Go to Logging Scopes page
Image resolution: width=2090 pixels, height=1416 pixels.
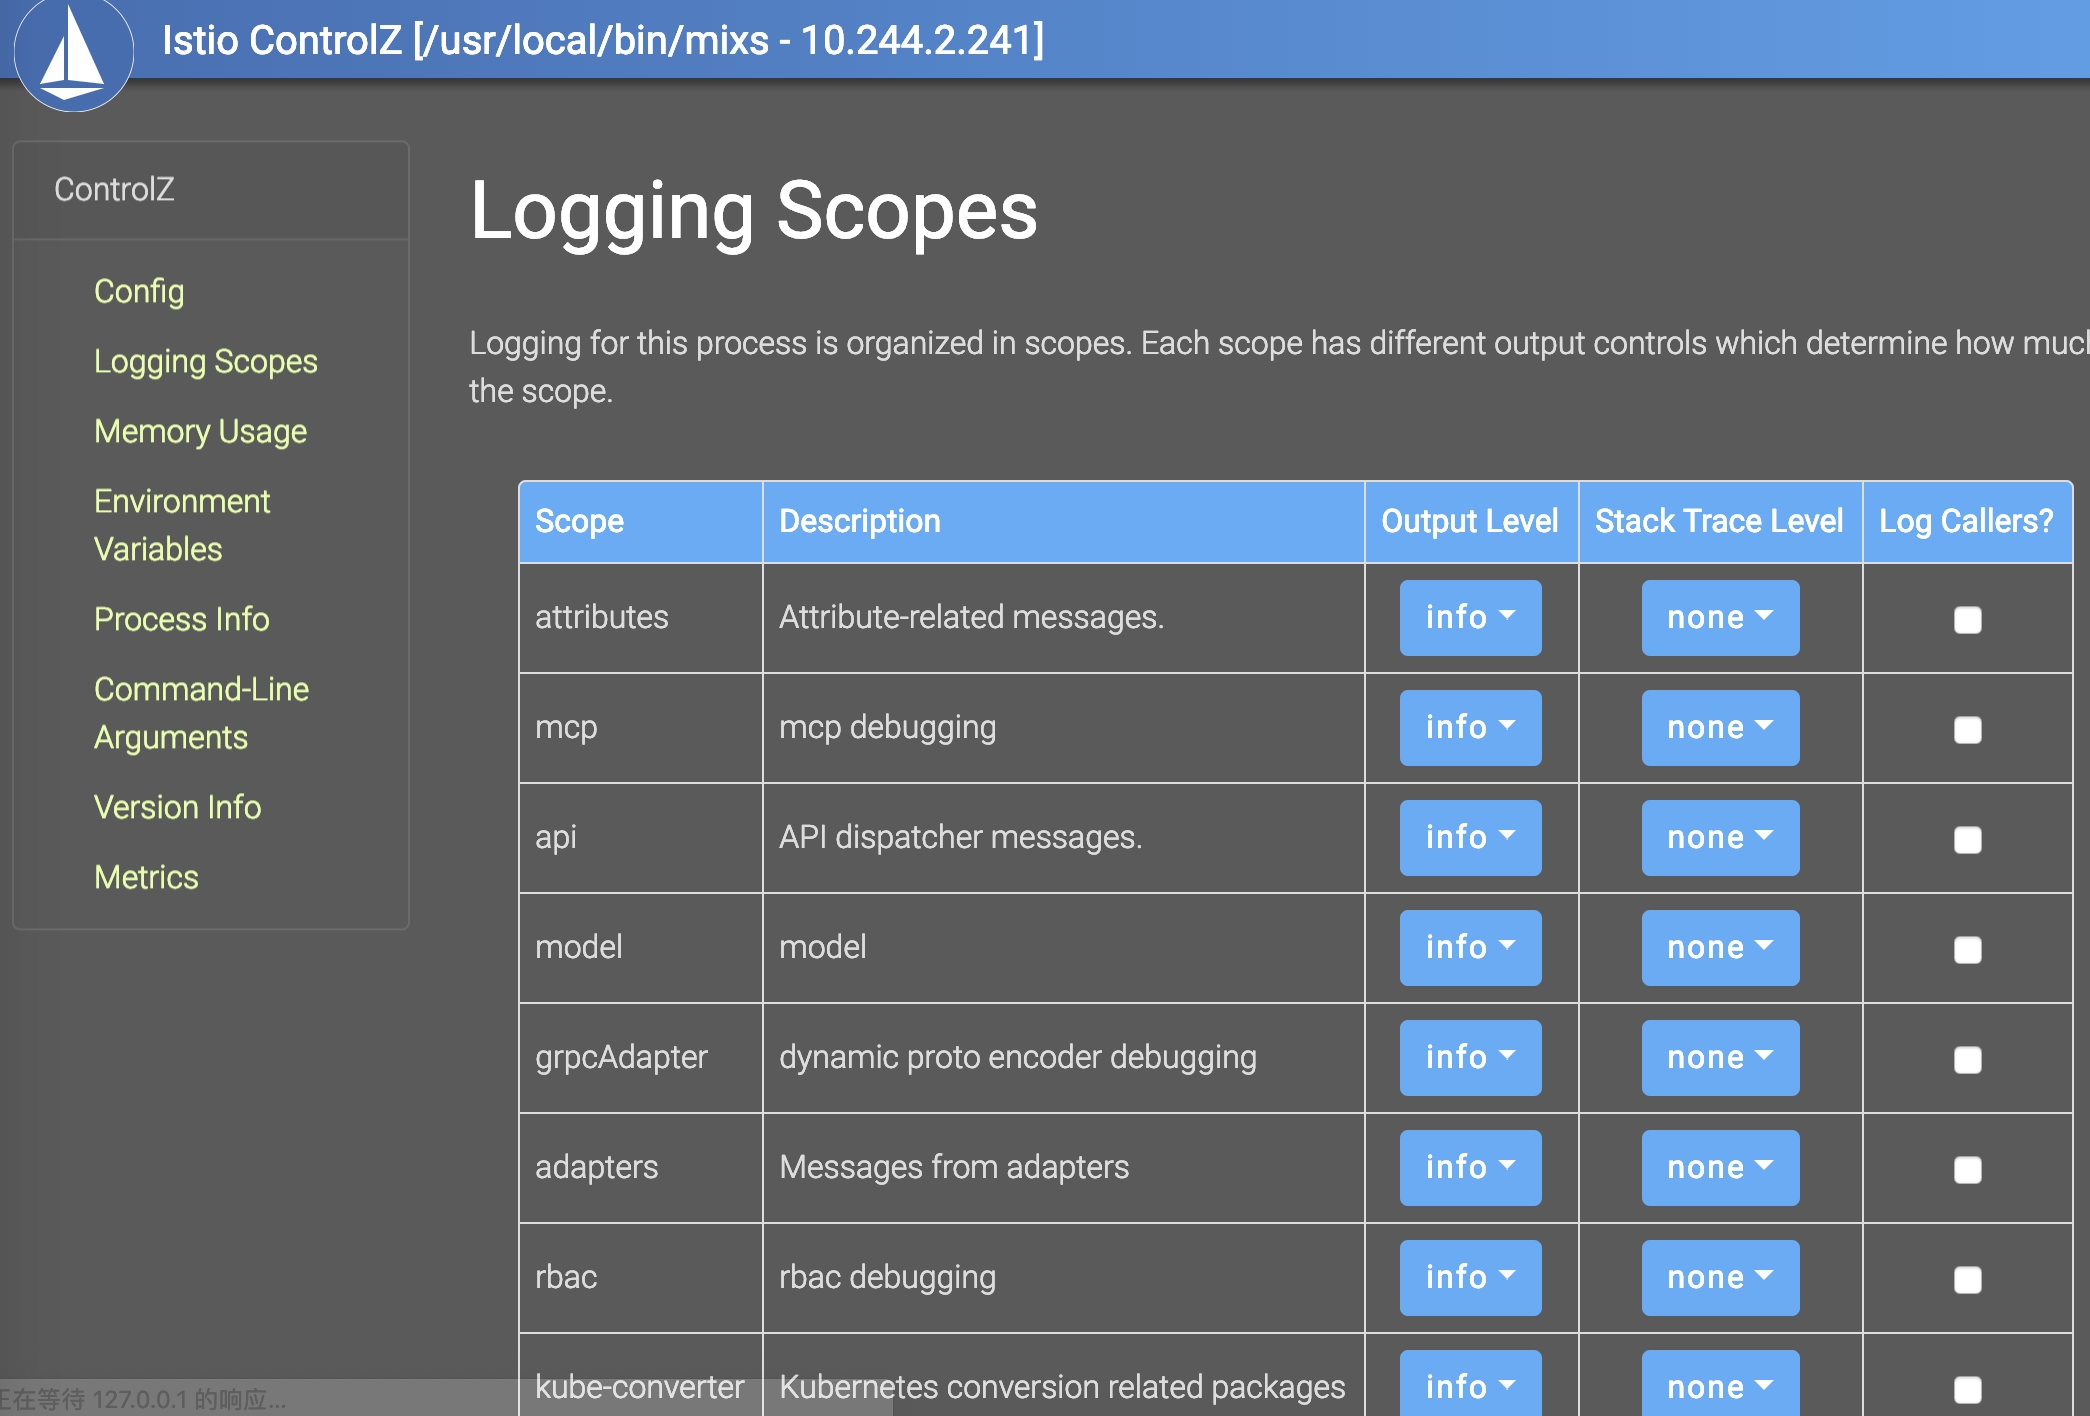click(x=206, y=361)
